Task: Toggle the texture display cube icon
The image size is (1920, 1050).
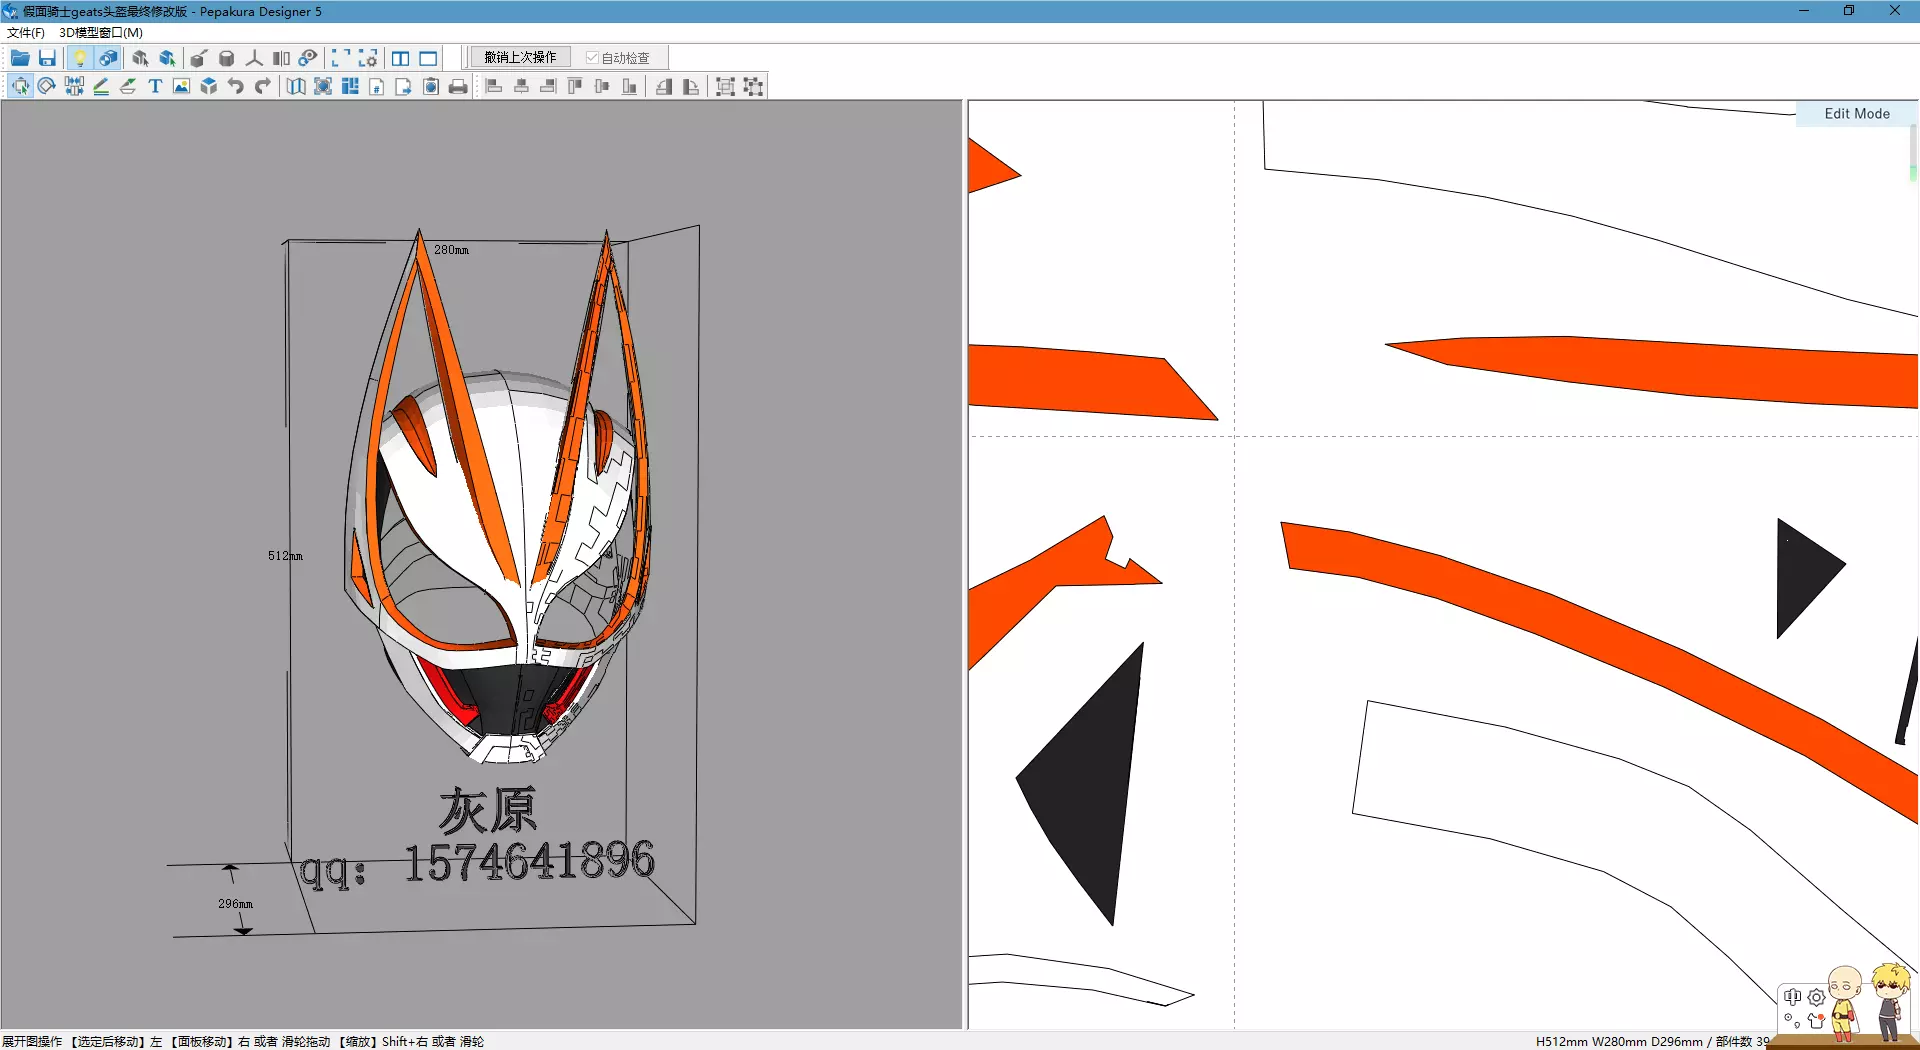Action: click(108, 58)
